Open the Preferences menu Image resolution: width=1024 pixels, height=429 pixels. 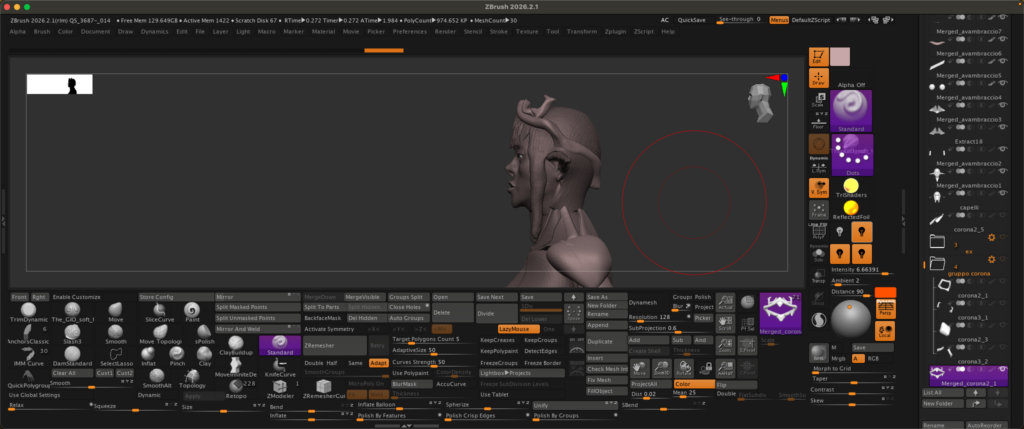point(409,31)
